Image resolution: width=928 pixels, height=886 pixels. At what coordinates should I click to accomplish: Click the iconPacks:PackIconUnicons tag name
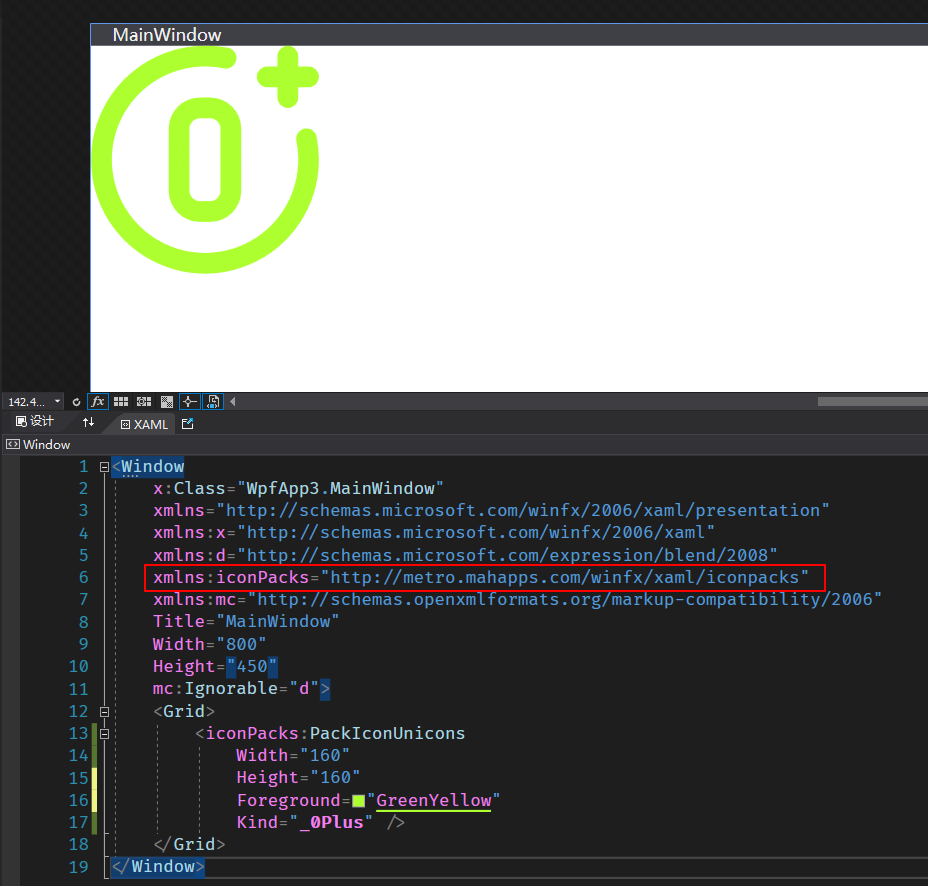pos(336,733)
